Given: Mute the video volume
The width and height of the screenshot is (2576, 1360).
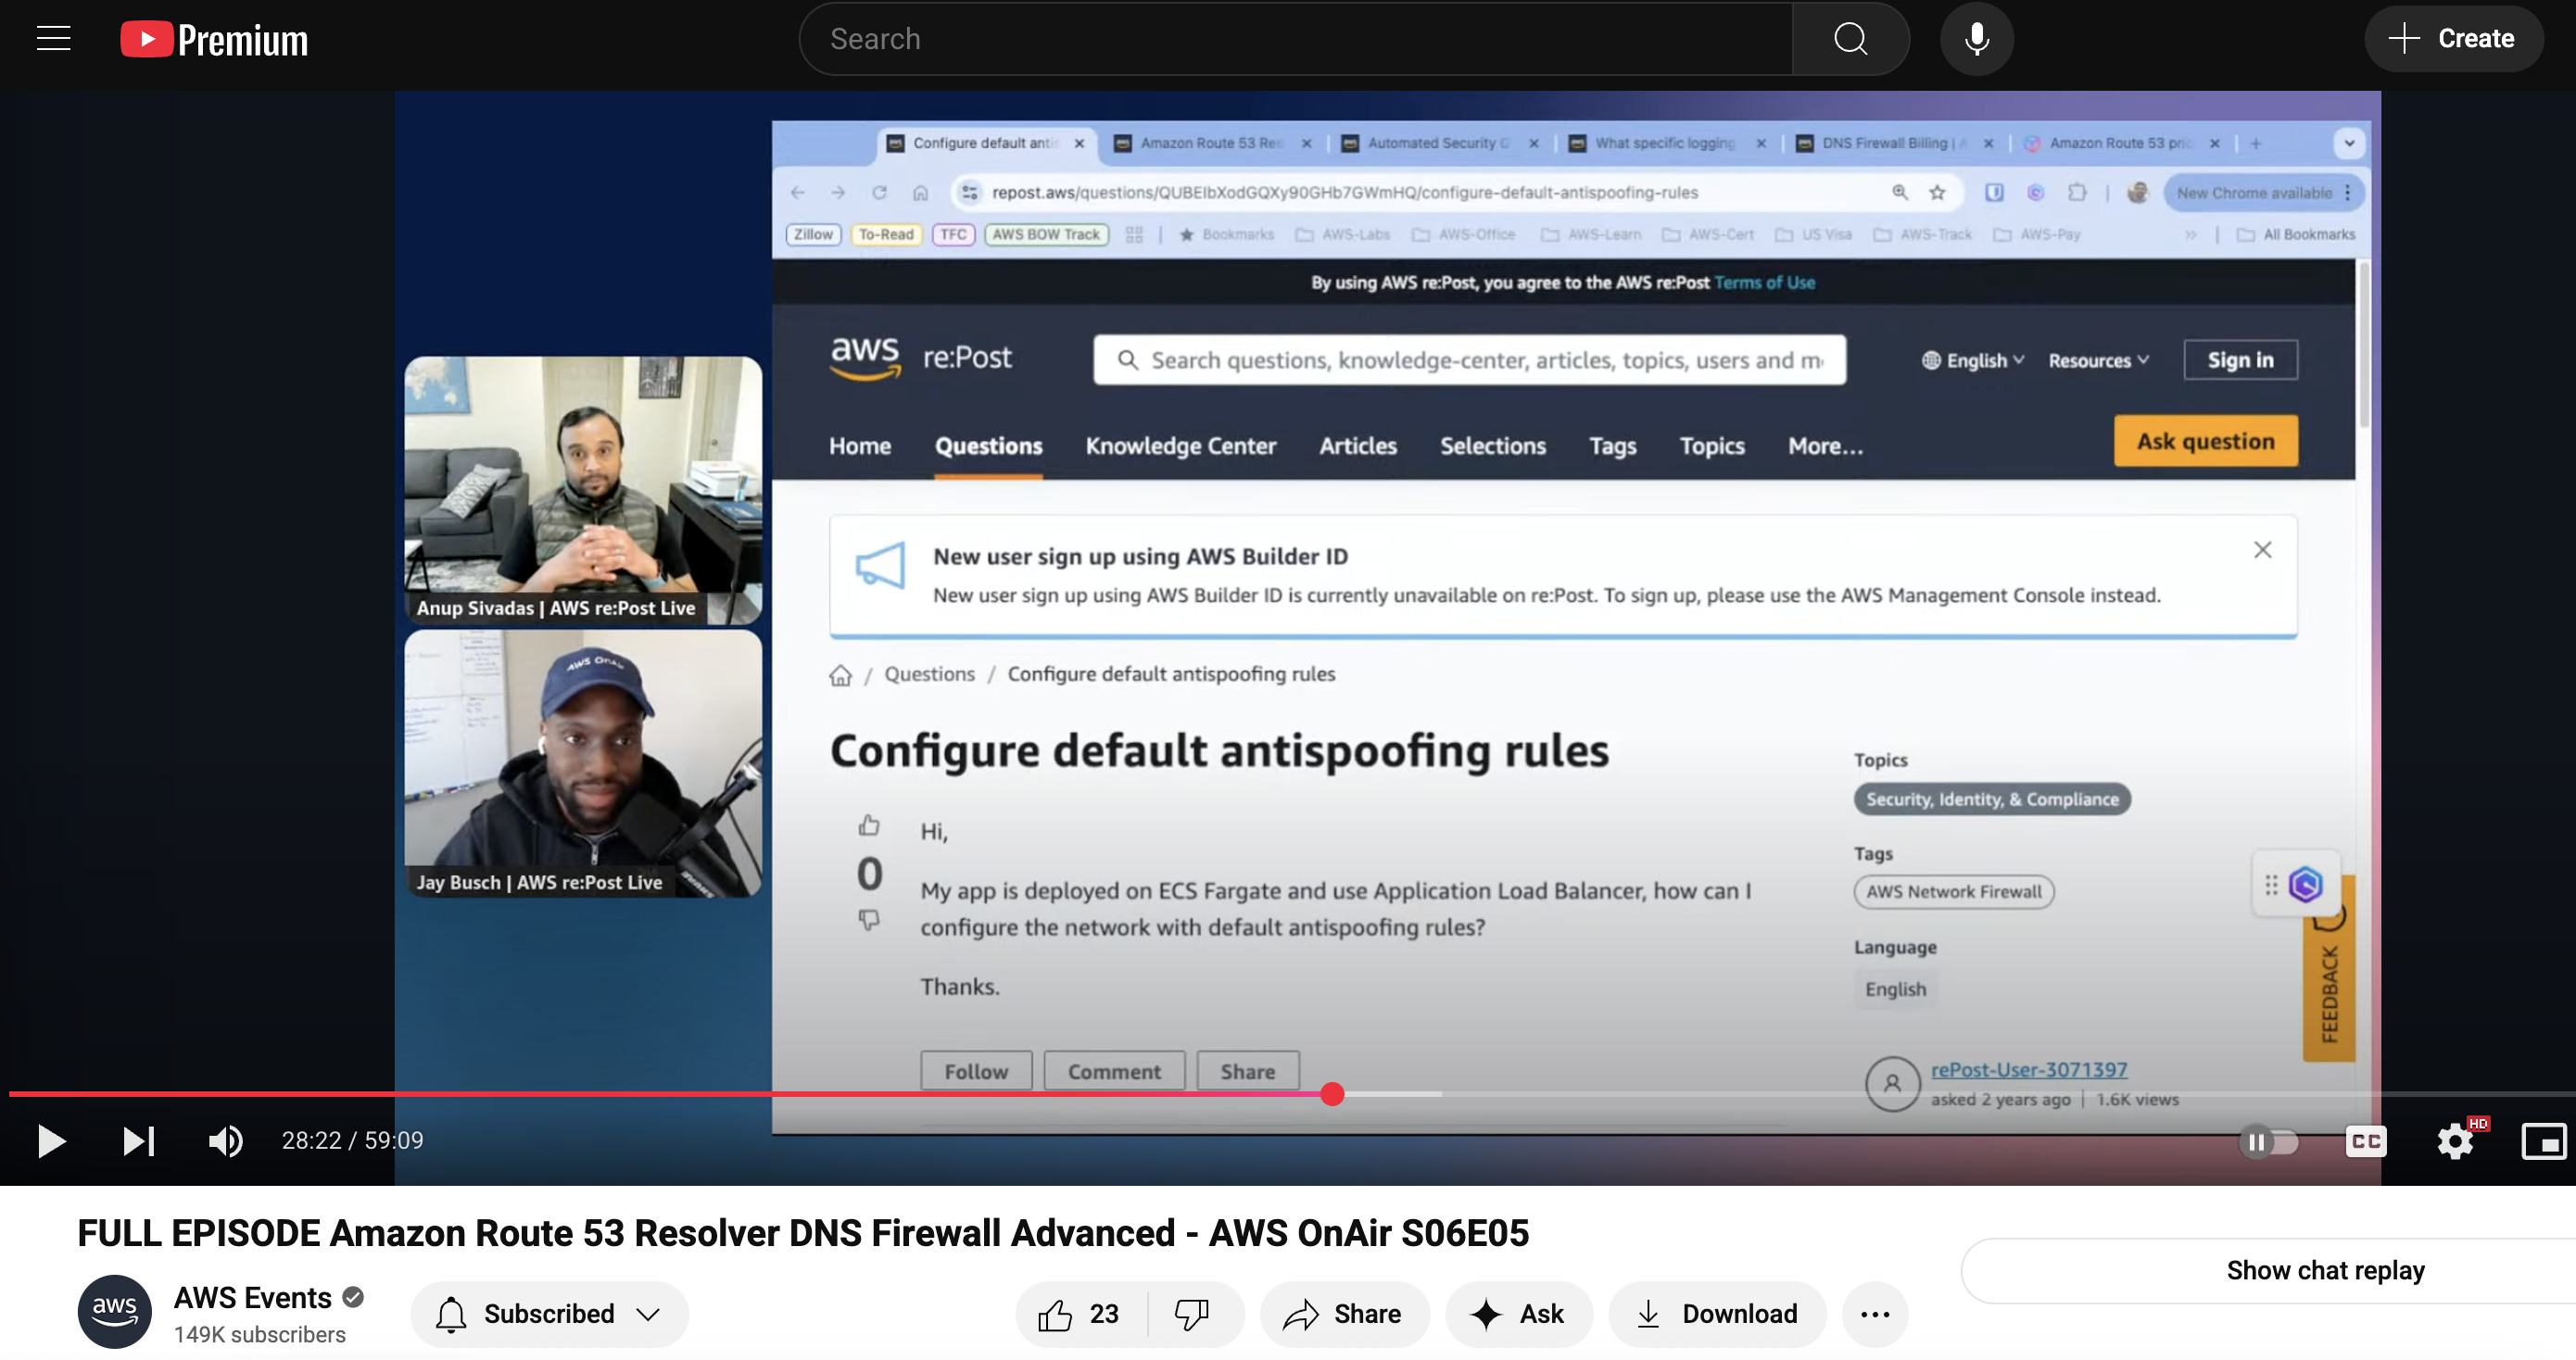Looking at the screenshot, I should [225, 1140].
